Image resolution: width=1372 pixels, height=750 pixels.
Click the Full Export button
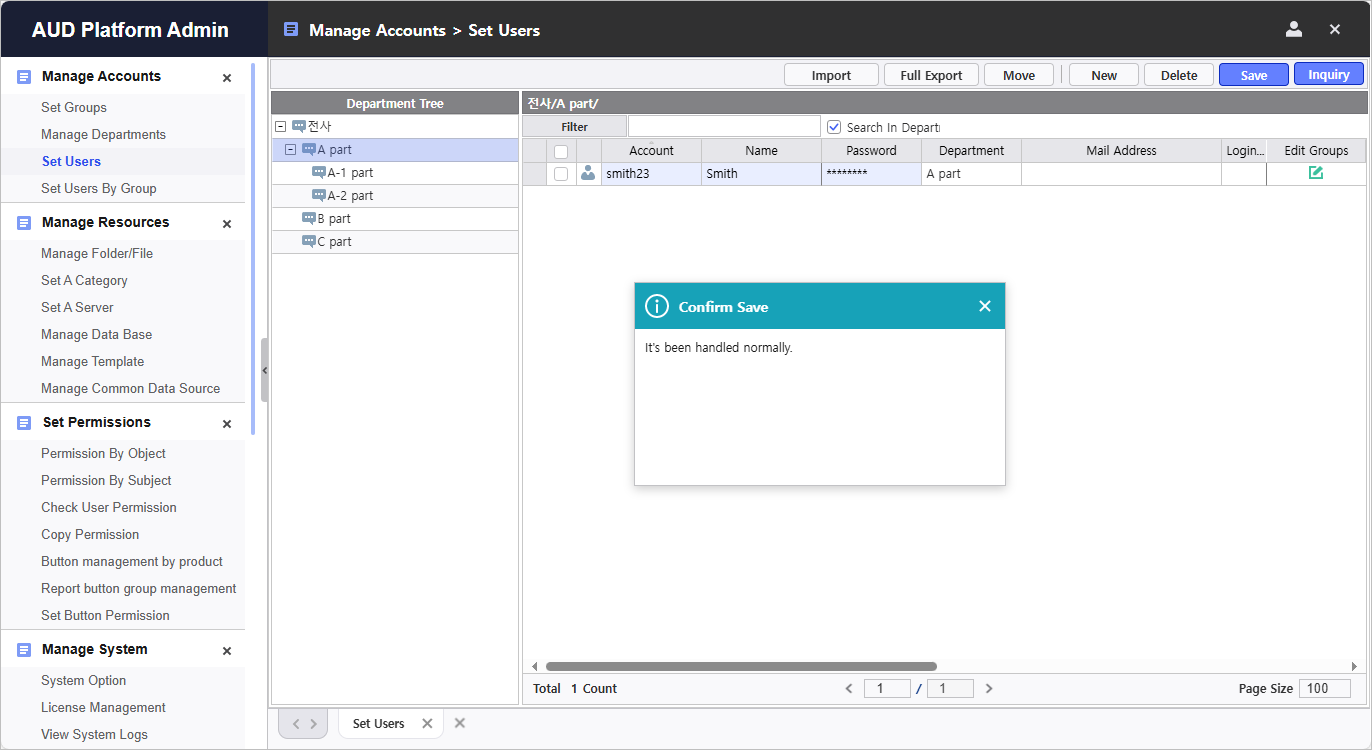coord(931,75)
